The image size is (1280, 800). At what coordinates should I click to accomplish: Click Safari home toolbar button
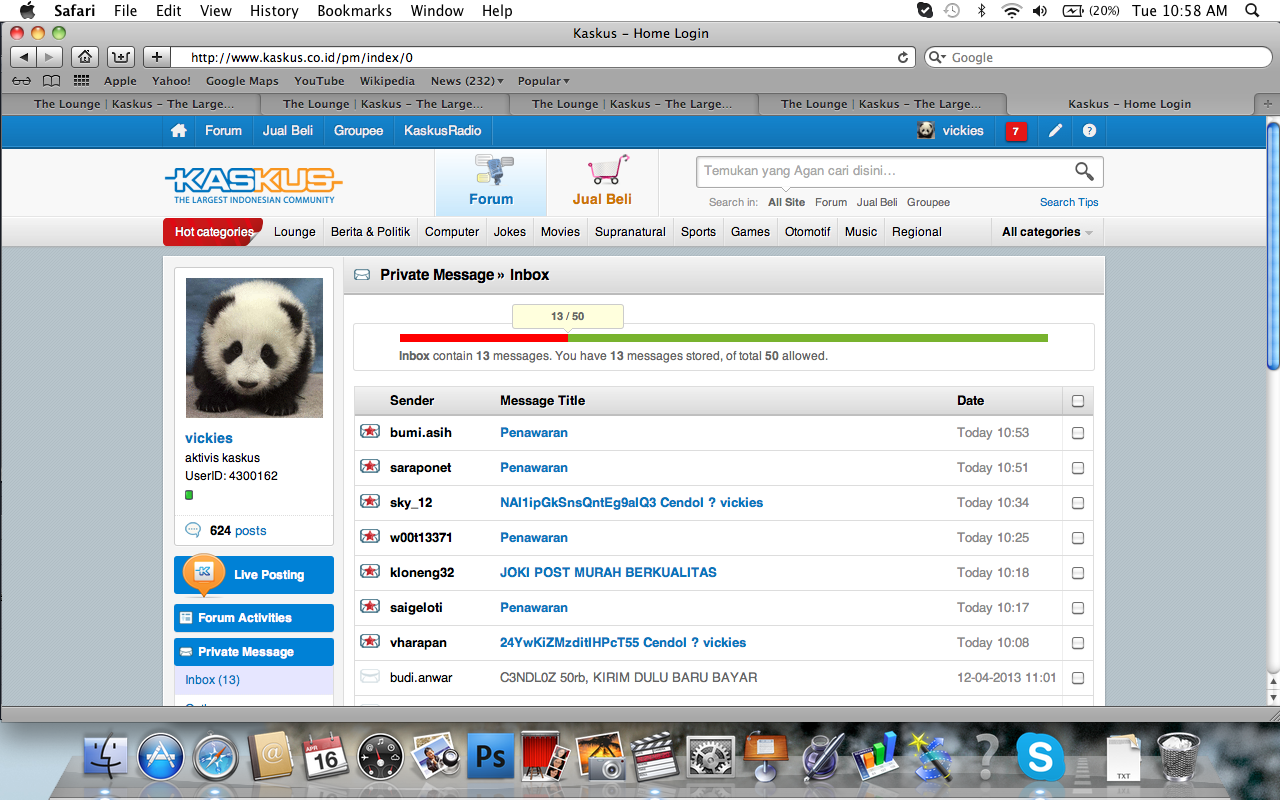point(85,57)
